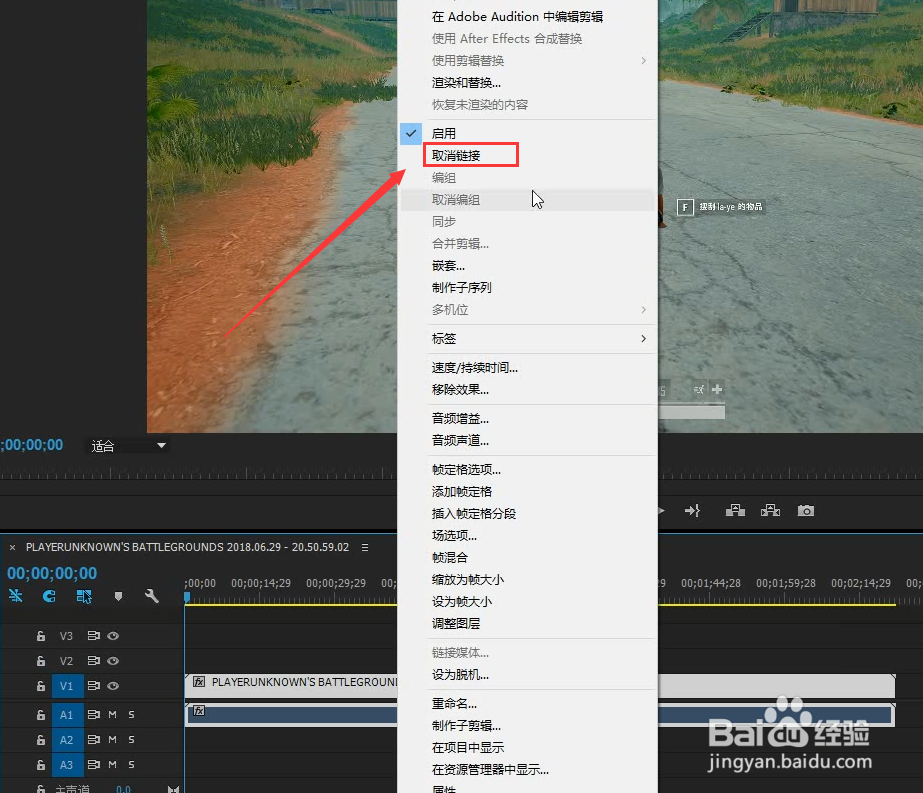Screen dimensions: 923x793
Task: Solo track A3 with S button
Action: pos(131,764)
